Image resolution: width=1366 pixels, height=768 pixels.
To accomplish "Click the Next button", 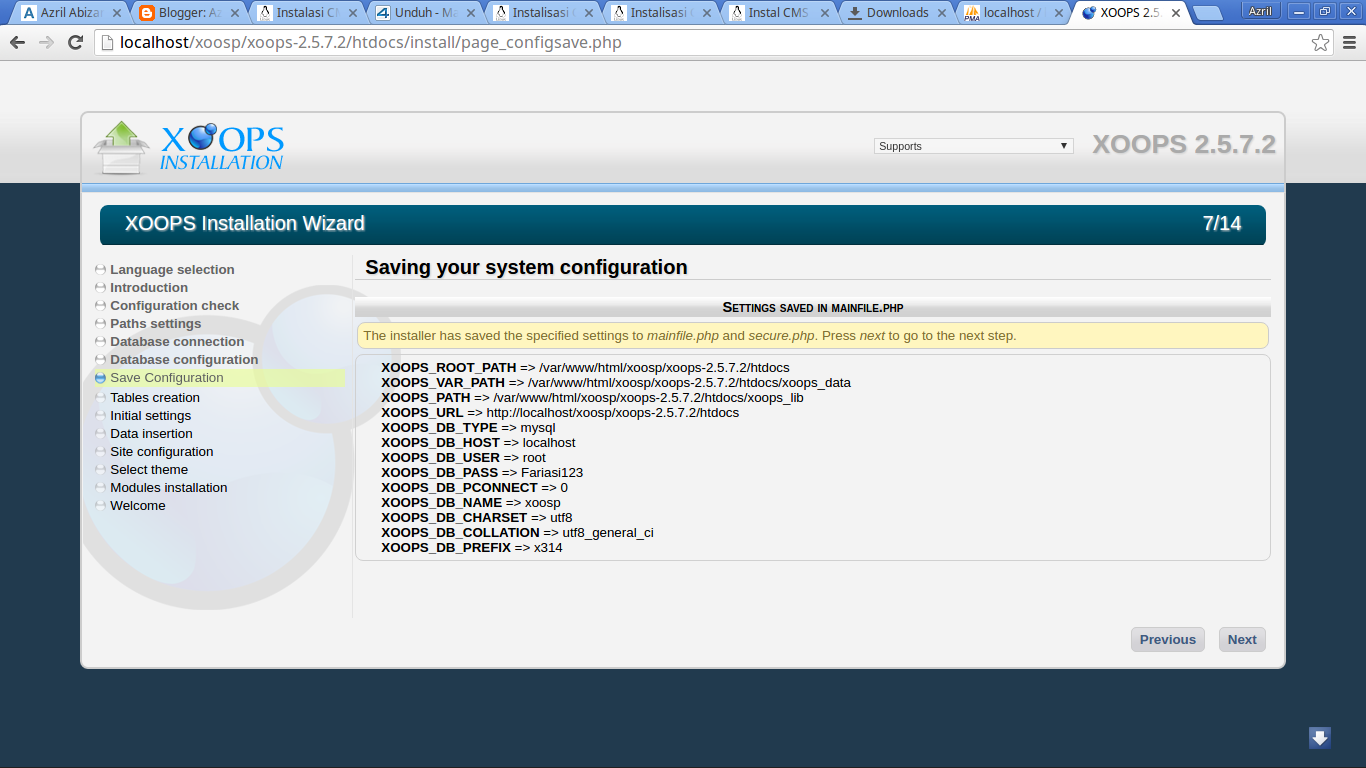I will (1242, 640).
